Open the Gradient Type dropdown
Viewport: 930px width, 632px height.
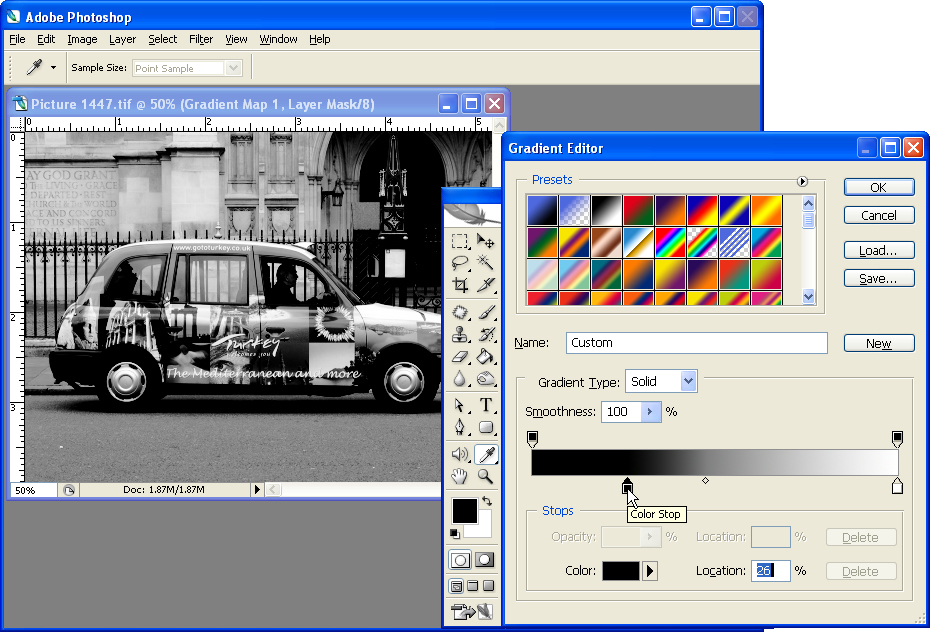(688, 381)
